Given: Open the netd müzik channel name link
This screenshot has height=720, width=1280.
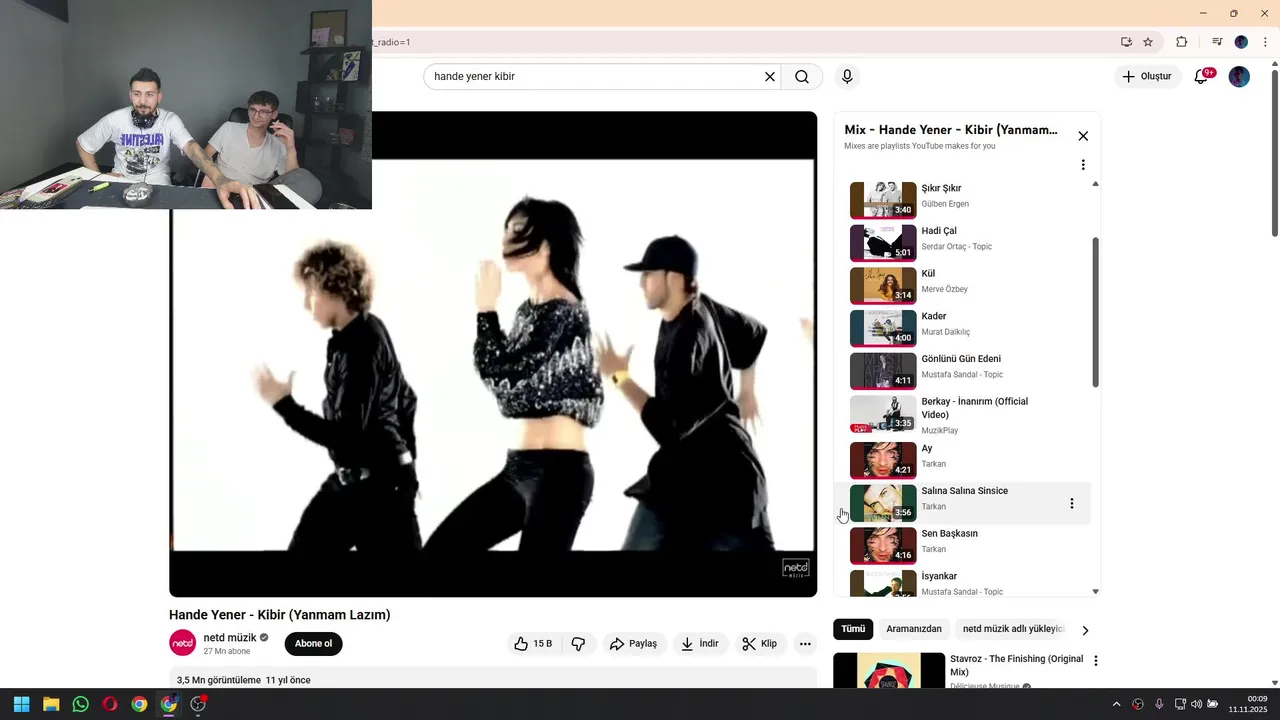Looking at the screenshot, I should coord(230,638).
